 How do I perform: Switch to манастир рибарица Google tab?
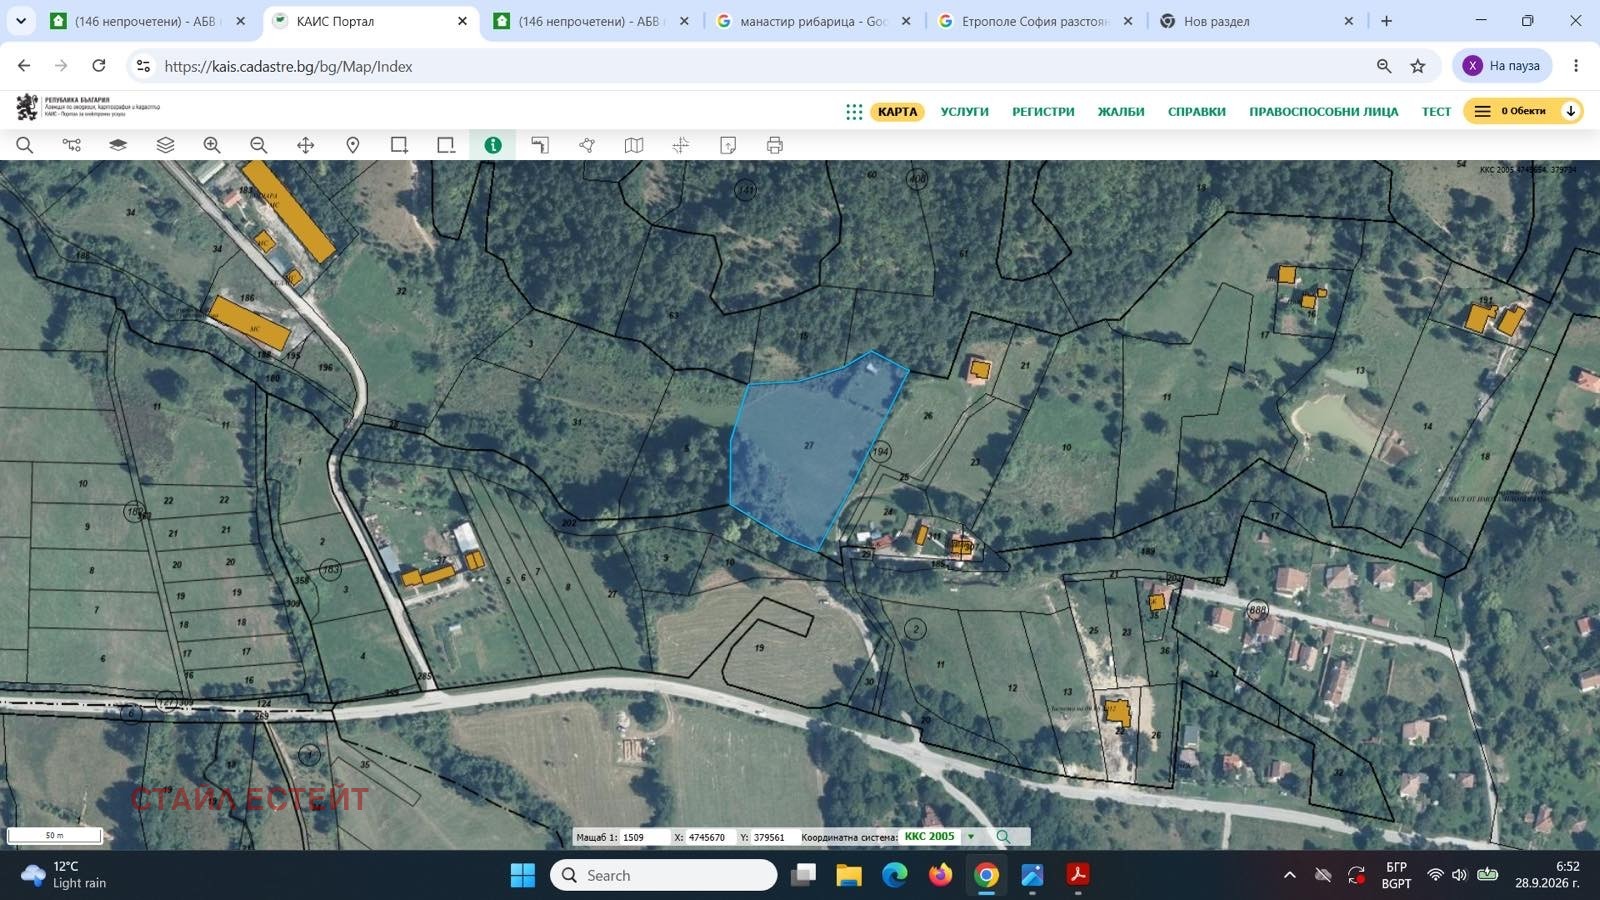(x=812, y=21)
